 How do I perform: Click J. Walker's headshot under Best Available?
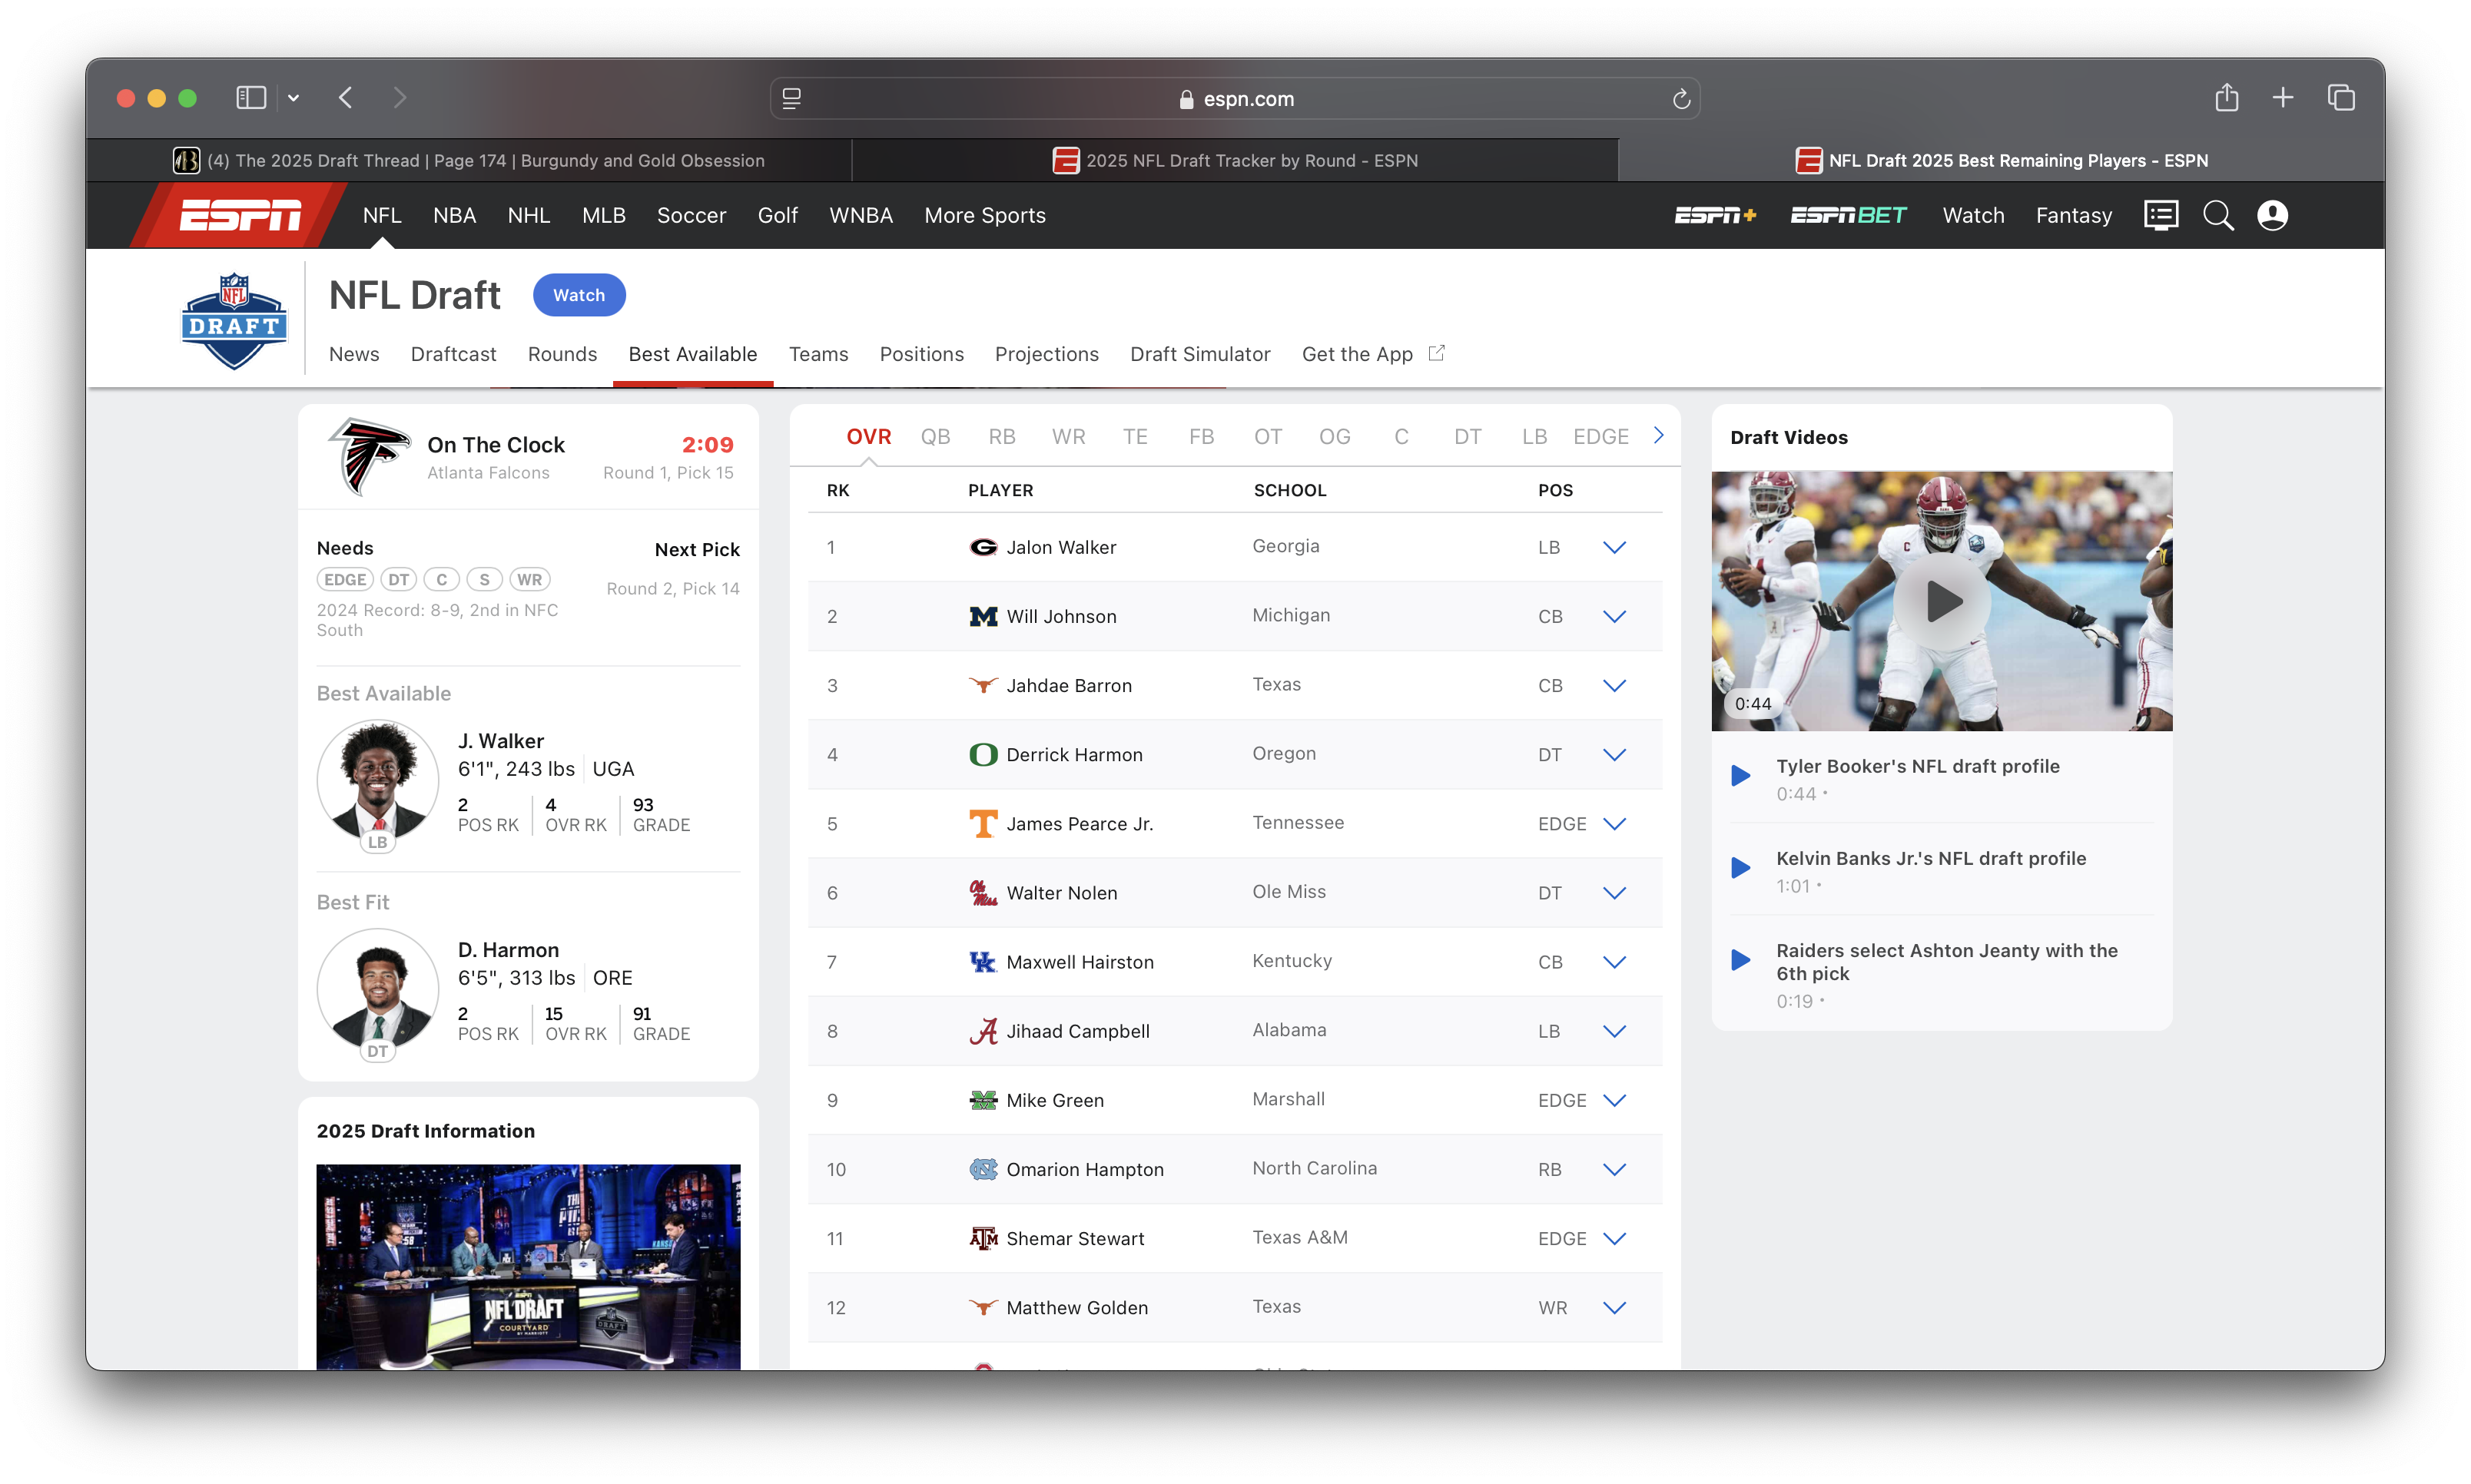(377, 781)
